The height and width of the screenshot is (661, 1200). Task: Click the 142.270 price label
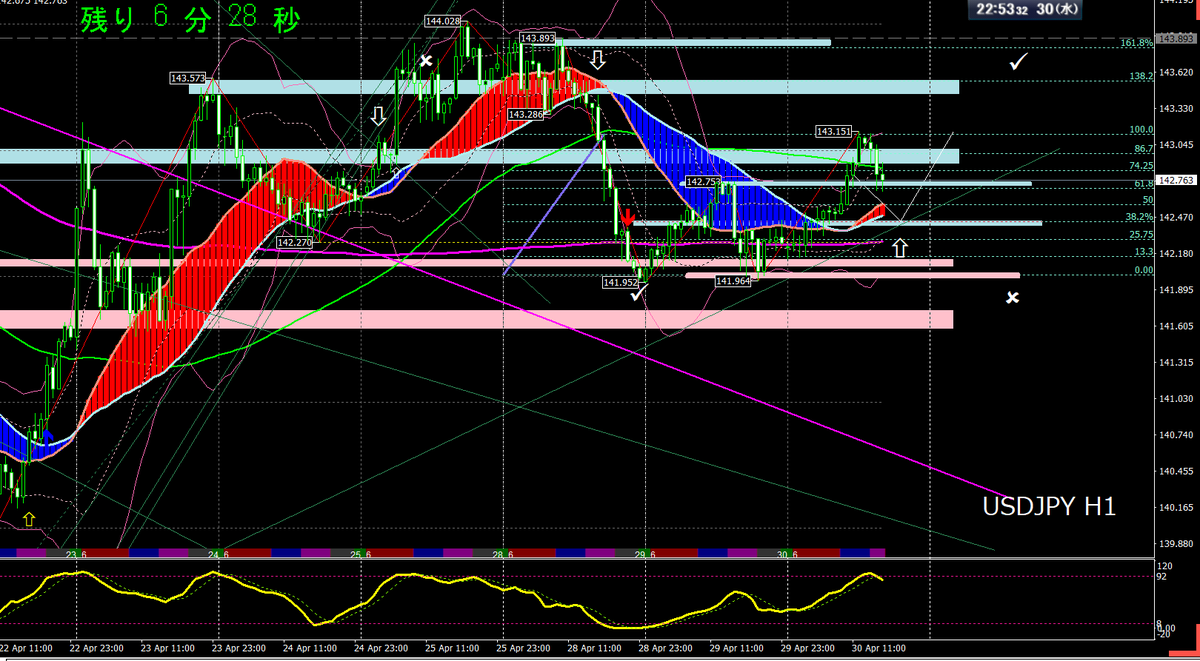pyautogui.click(x=295, y=242)
